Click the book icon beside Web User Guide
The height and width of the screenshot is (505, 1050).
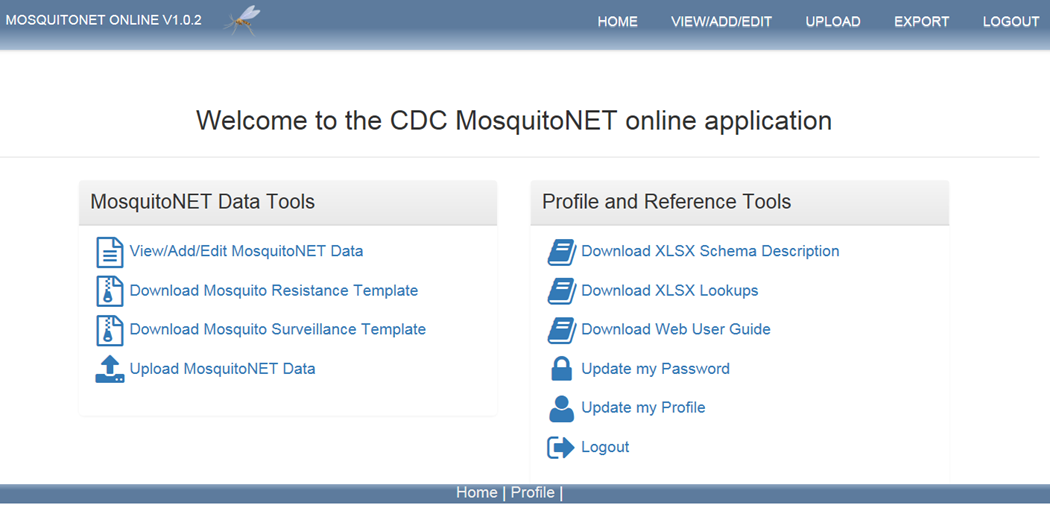tap(561, 330)
